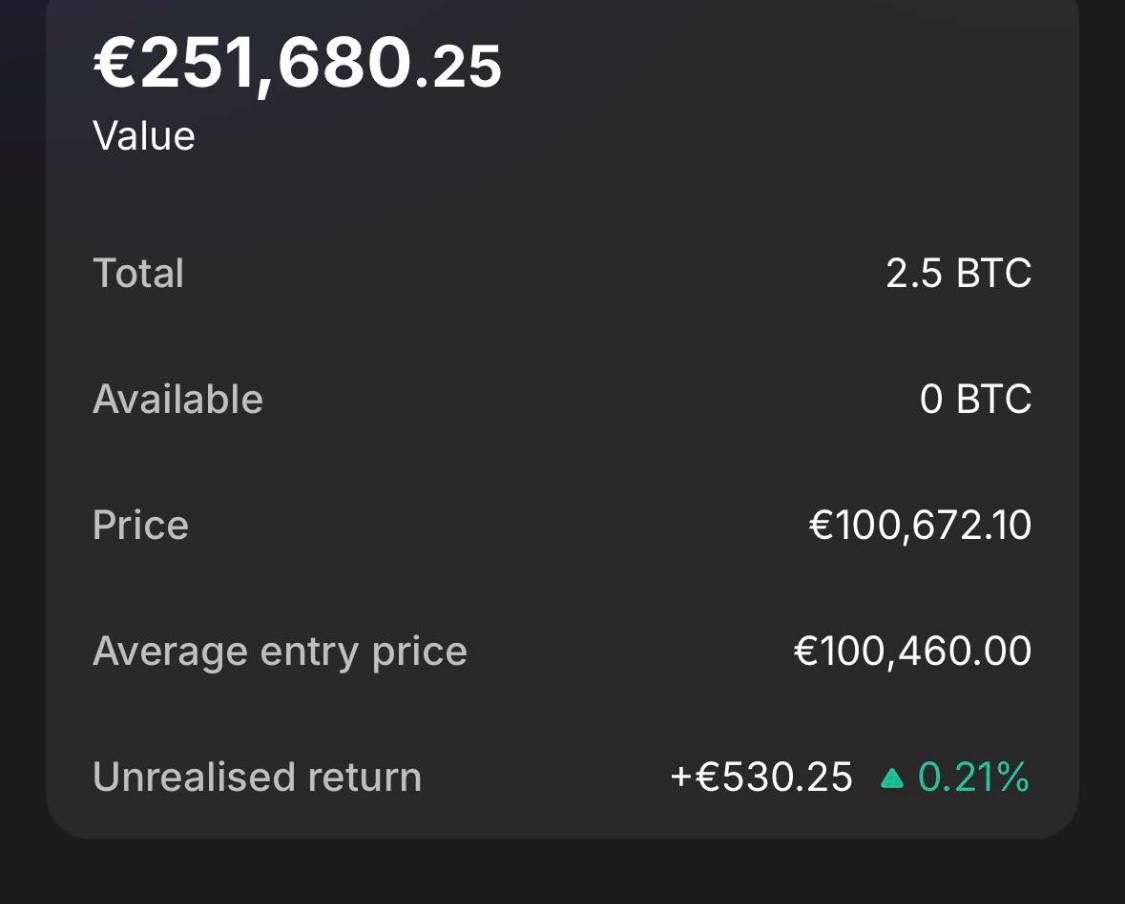Select the green 0.21% percentage change
Screen dimensions: 1125x904
tap(973, 777)
